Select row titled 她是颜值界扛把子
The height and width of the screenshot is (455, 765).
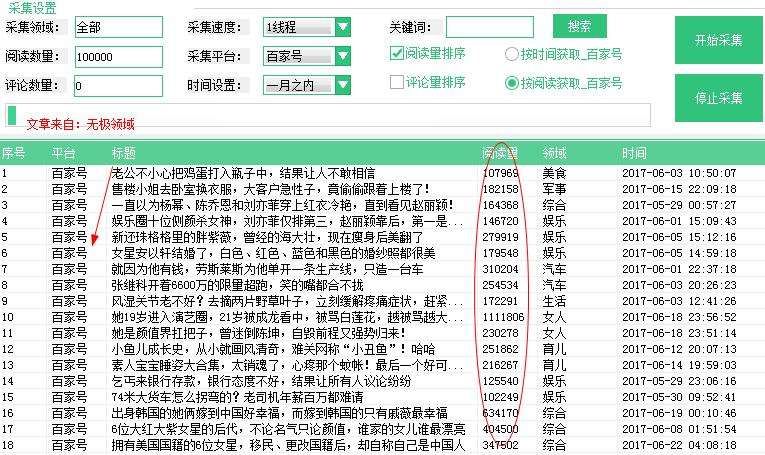(382, 333)
